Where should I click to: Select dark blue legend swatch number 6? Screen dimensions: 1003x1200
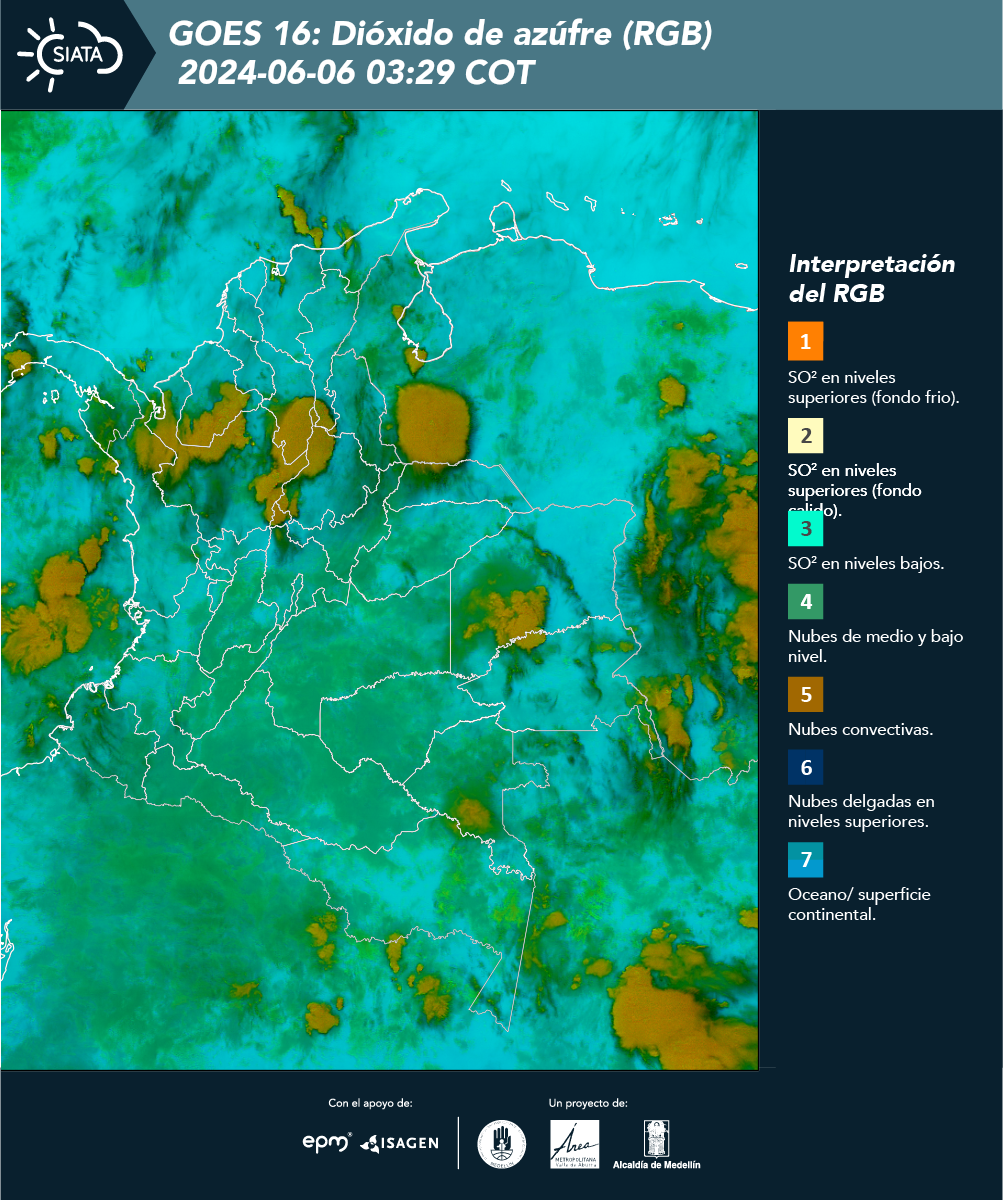coord(805,768)
